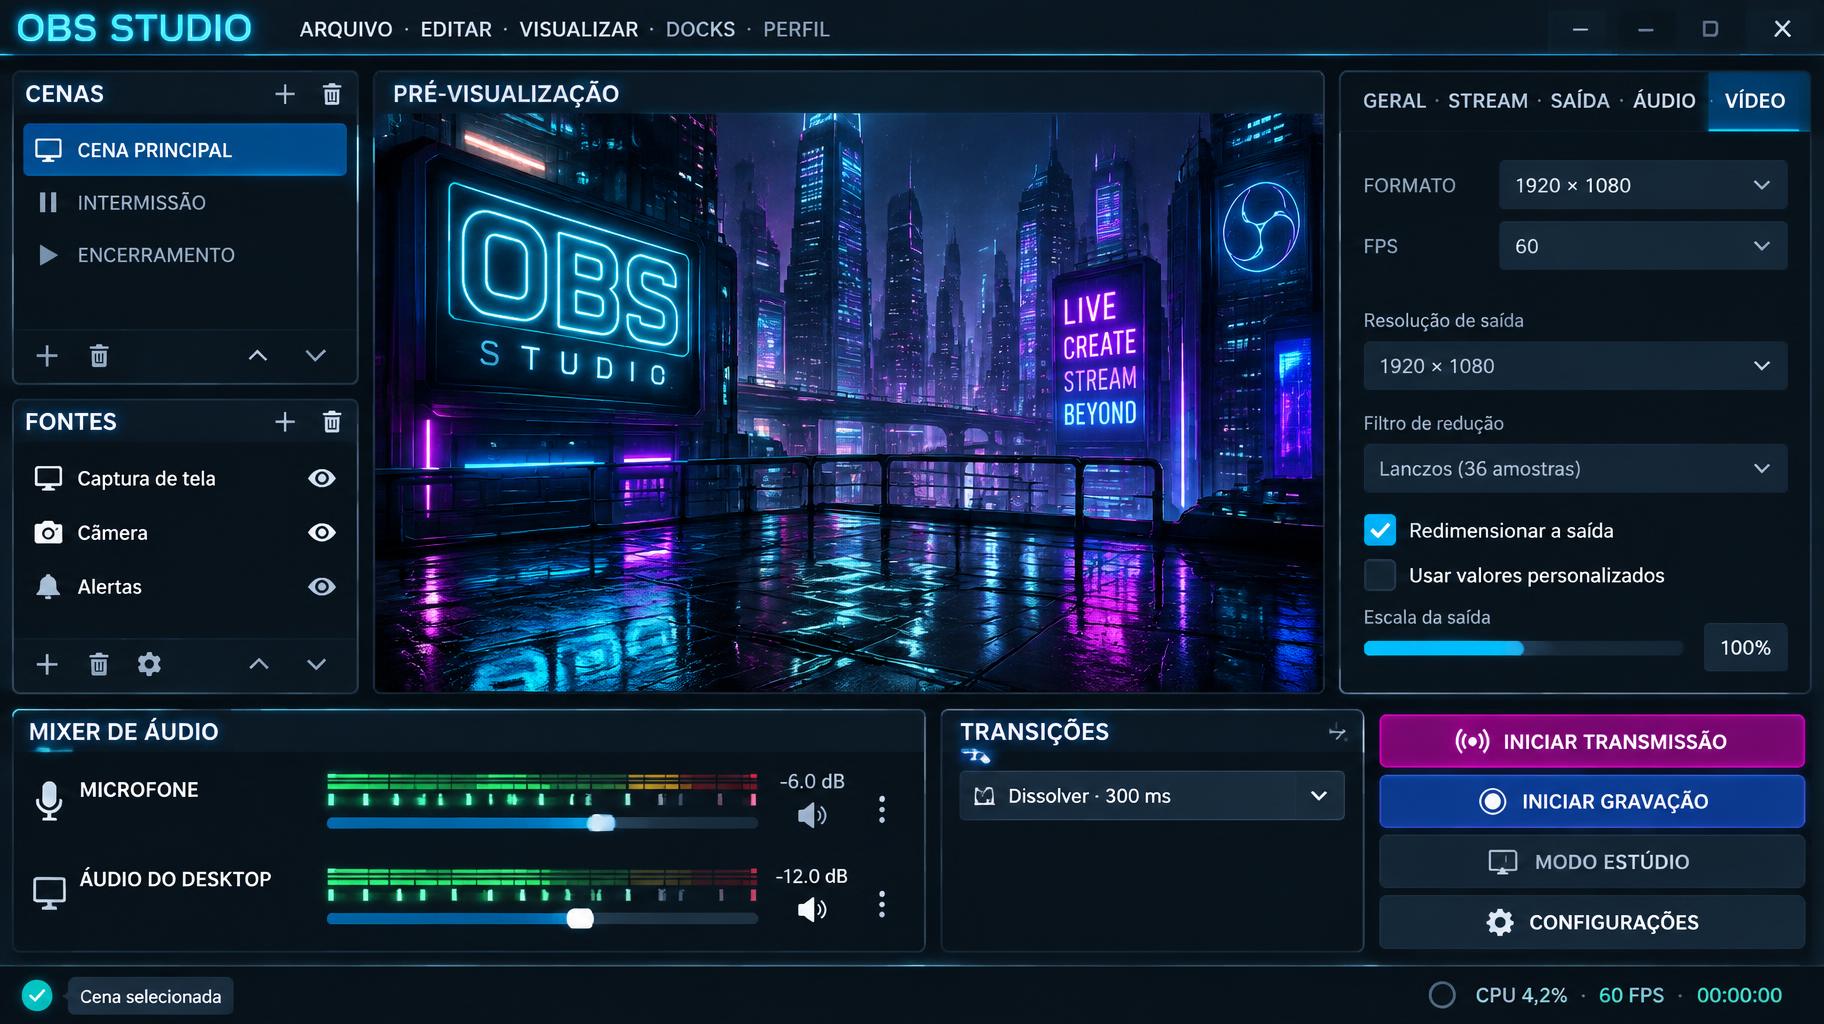The width and height of the screenshot is (1824, 1024).
Task: Remove source using Fontes header trash icon
Action: coord(332,422)
